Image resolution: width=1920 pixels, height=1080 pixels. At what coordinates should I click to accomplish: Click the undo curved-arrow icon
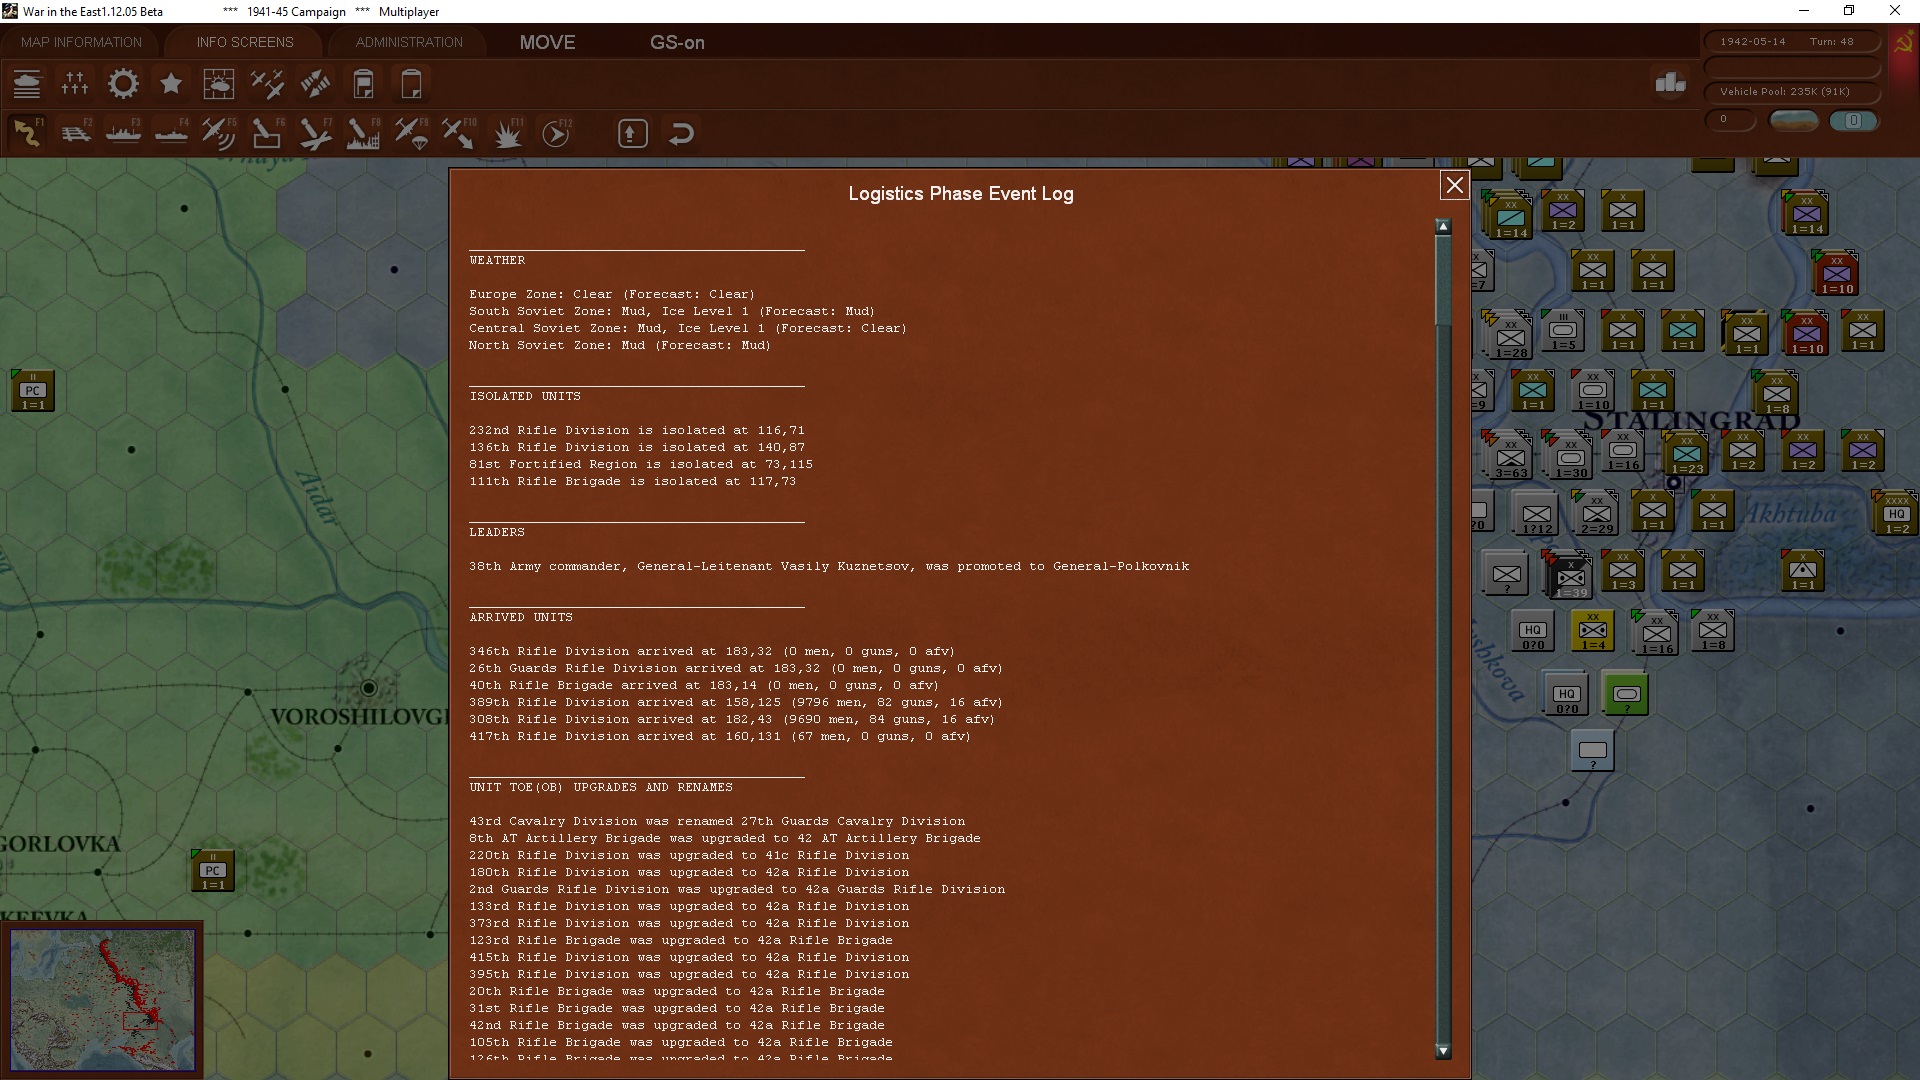tap(681, 133)
